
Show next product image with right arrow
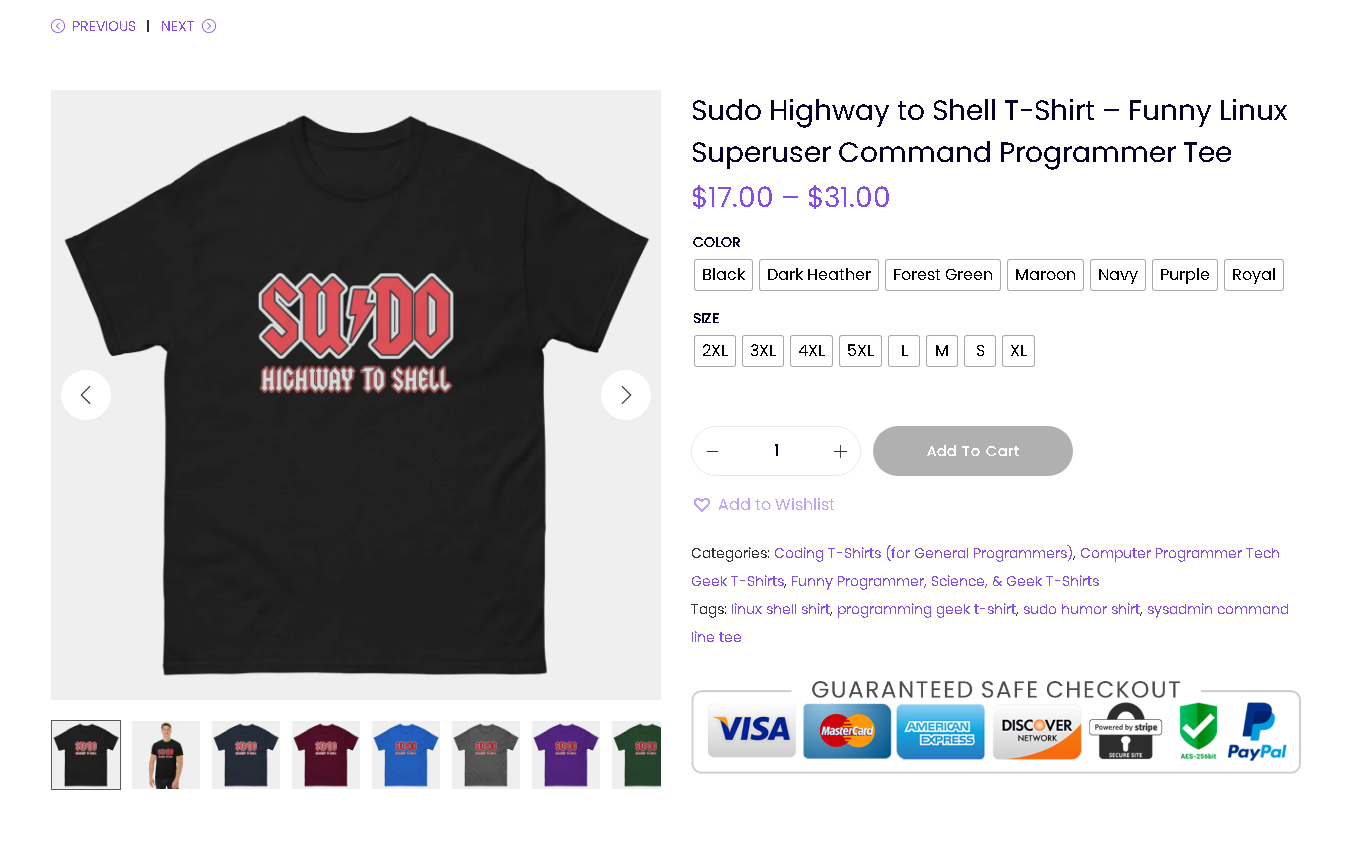pyautogui.click(x=626, y=395)
